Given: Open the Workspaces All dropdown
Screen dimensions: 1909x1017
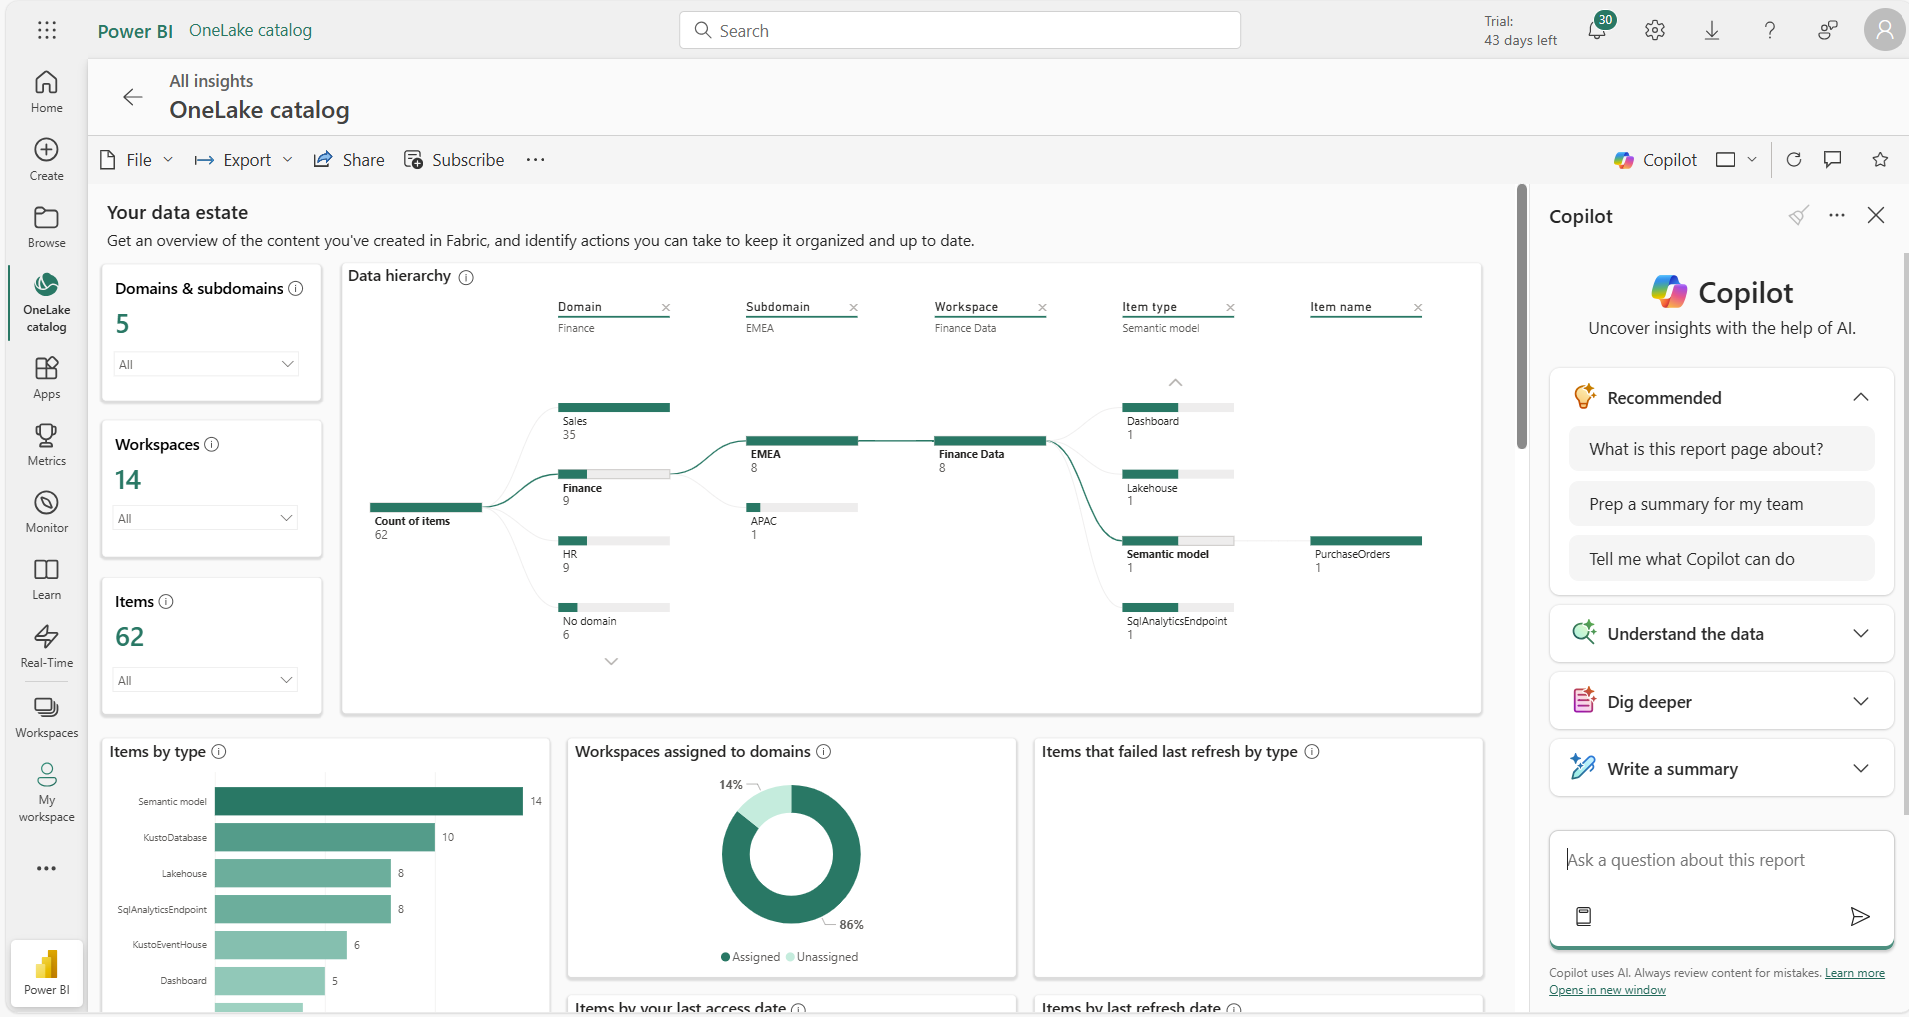Looking at the screenshot, I should (206, 518).
